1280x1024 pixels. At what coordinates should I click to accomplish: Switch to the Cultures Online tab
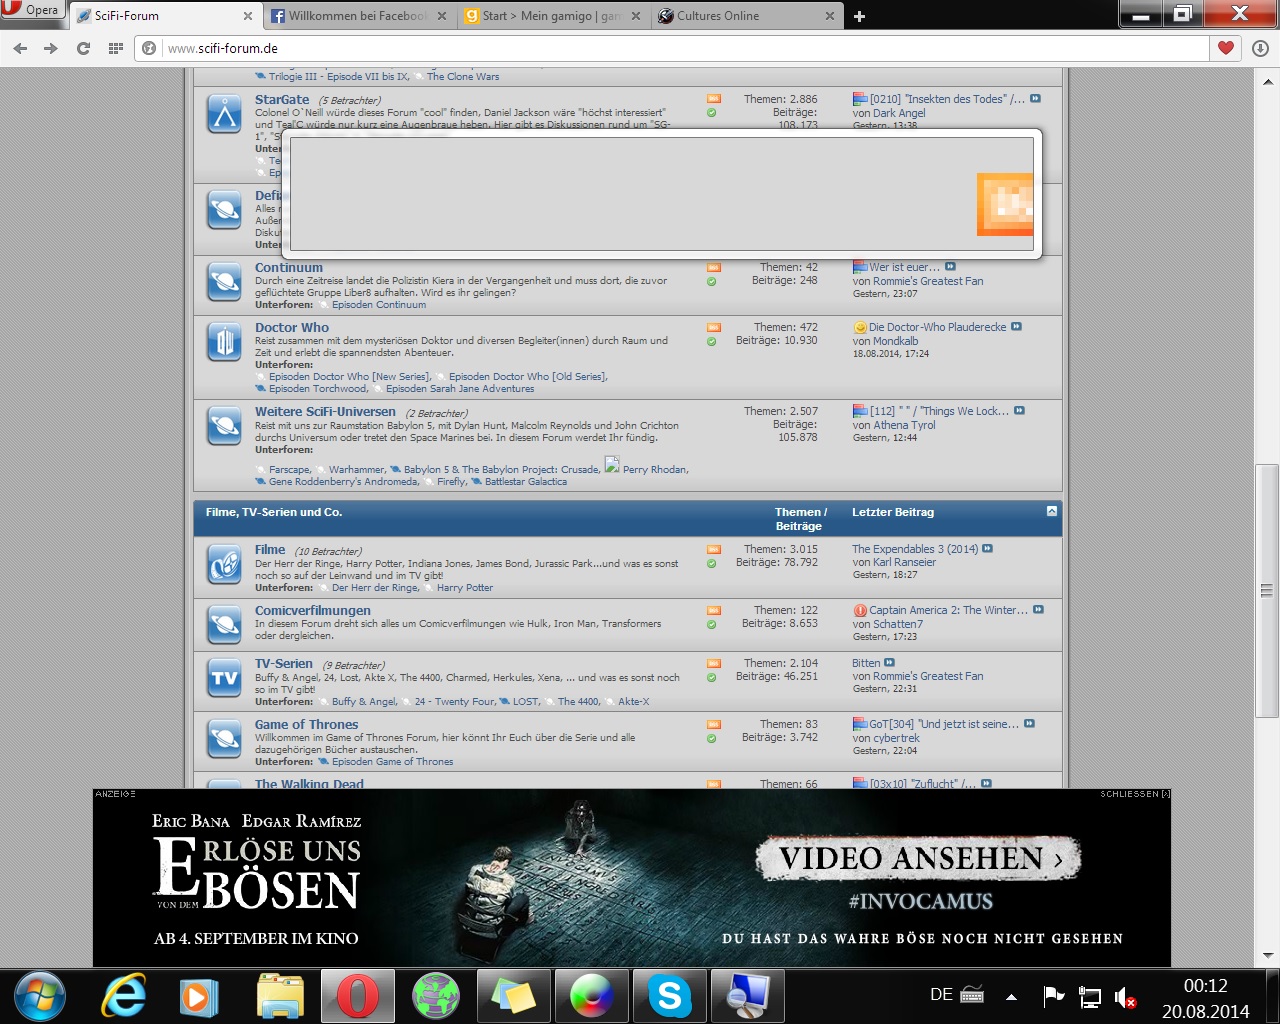coord(717,16)
